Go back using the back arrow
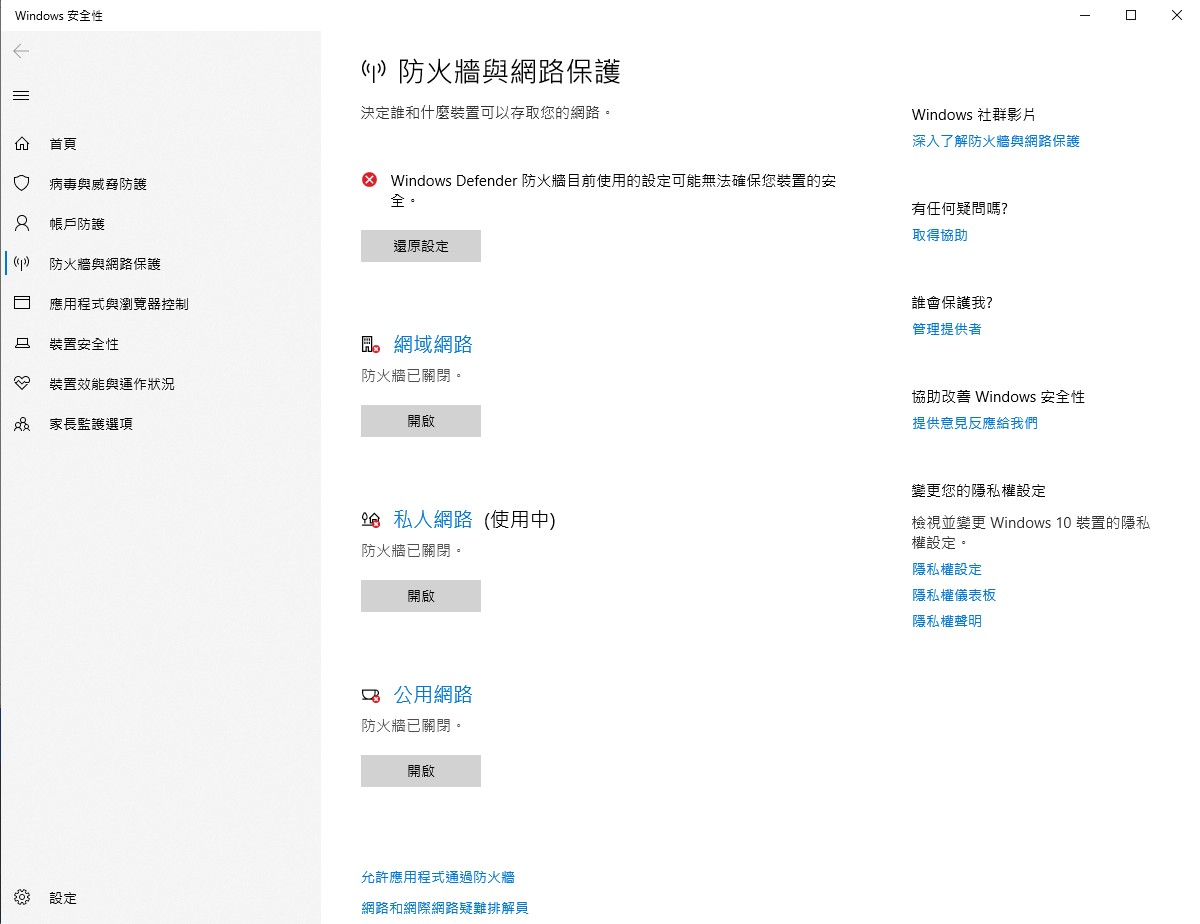1200x924 pixels. coord(21,51)
